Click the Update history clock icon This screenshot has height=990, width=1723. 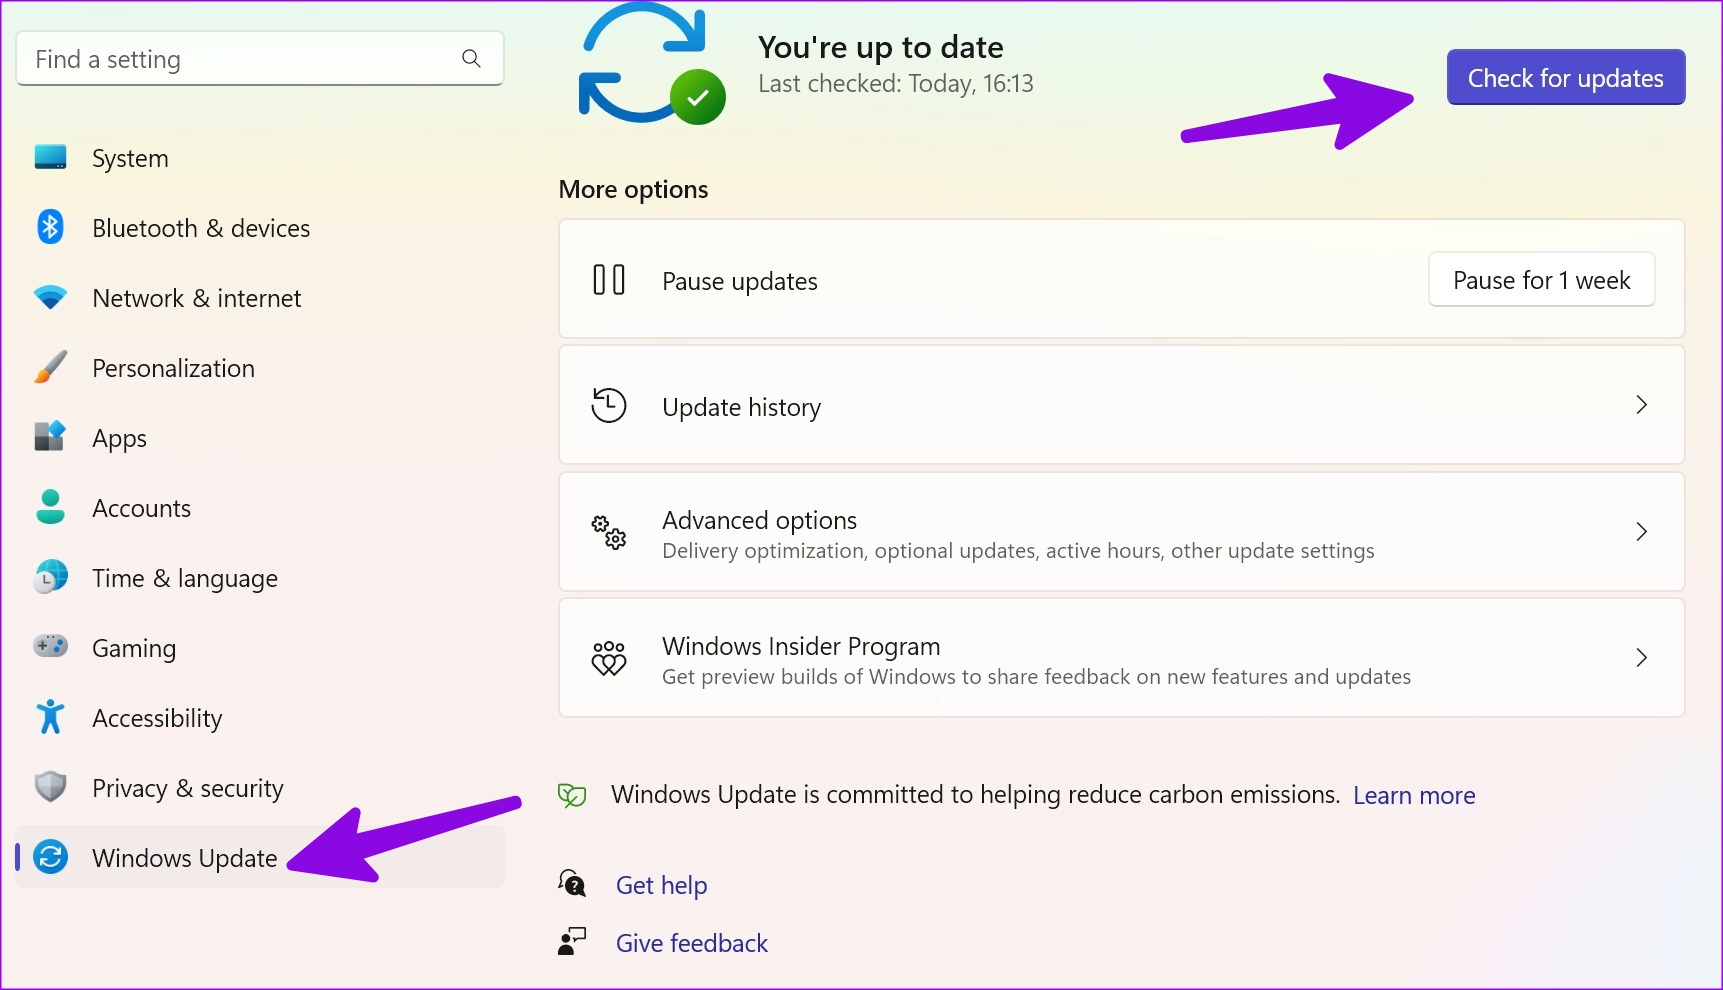[607, 405]
